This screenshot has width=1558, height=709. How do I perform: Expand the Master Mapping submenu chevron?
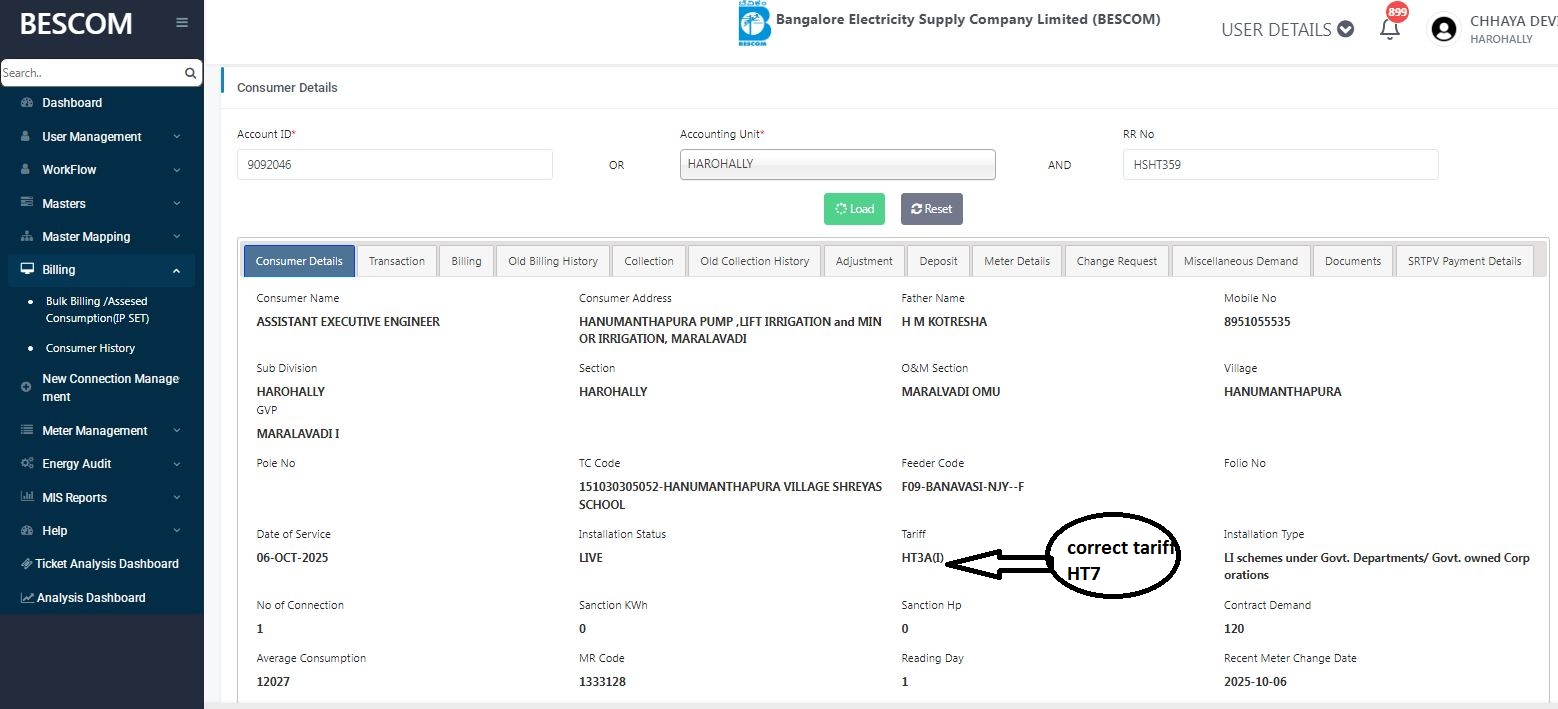point(177,237)
